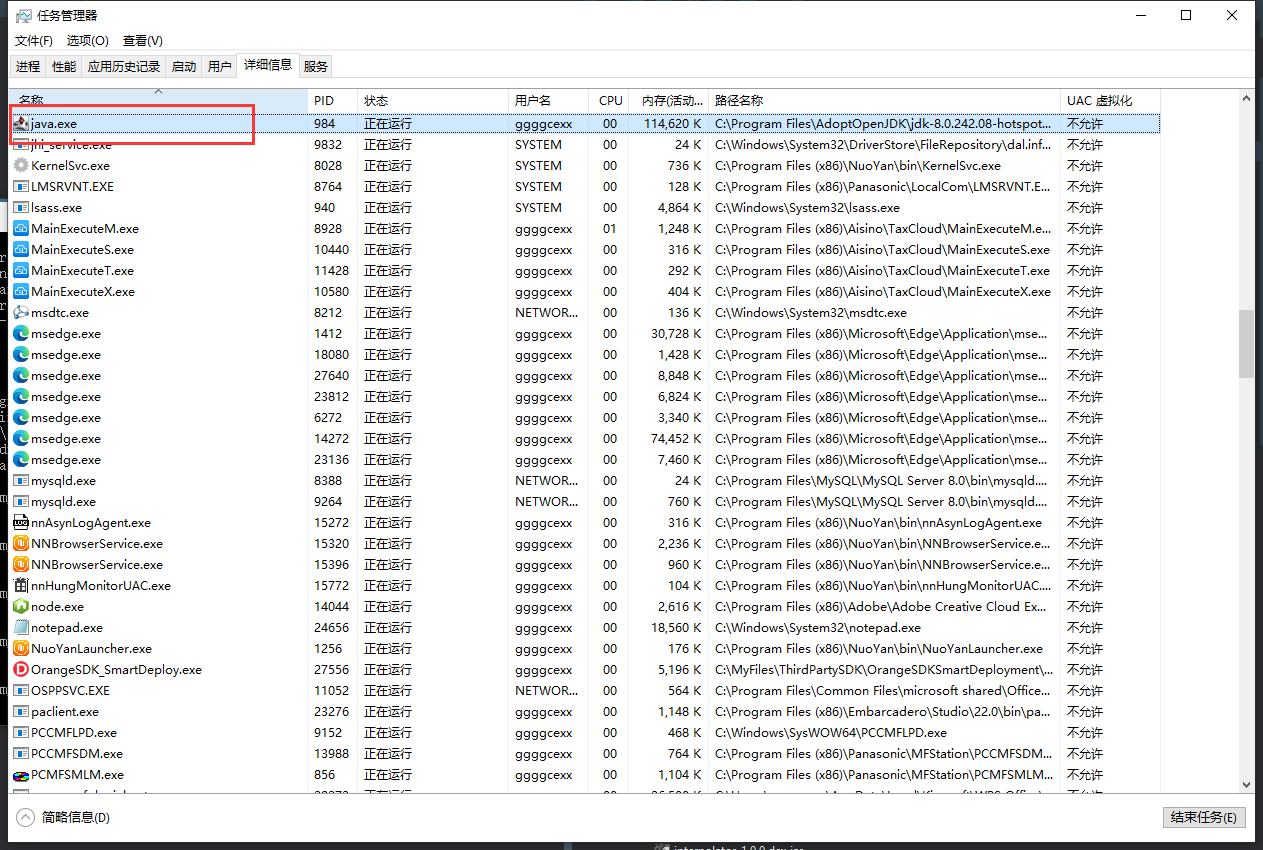This screenshot has width=1263, height=850.
Task: Sort by the UAC 虚拟化 column header
Action: pyautogui.click(x=1110, y=100)
